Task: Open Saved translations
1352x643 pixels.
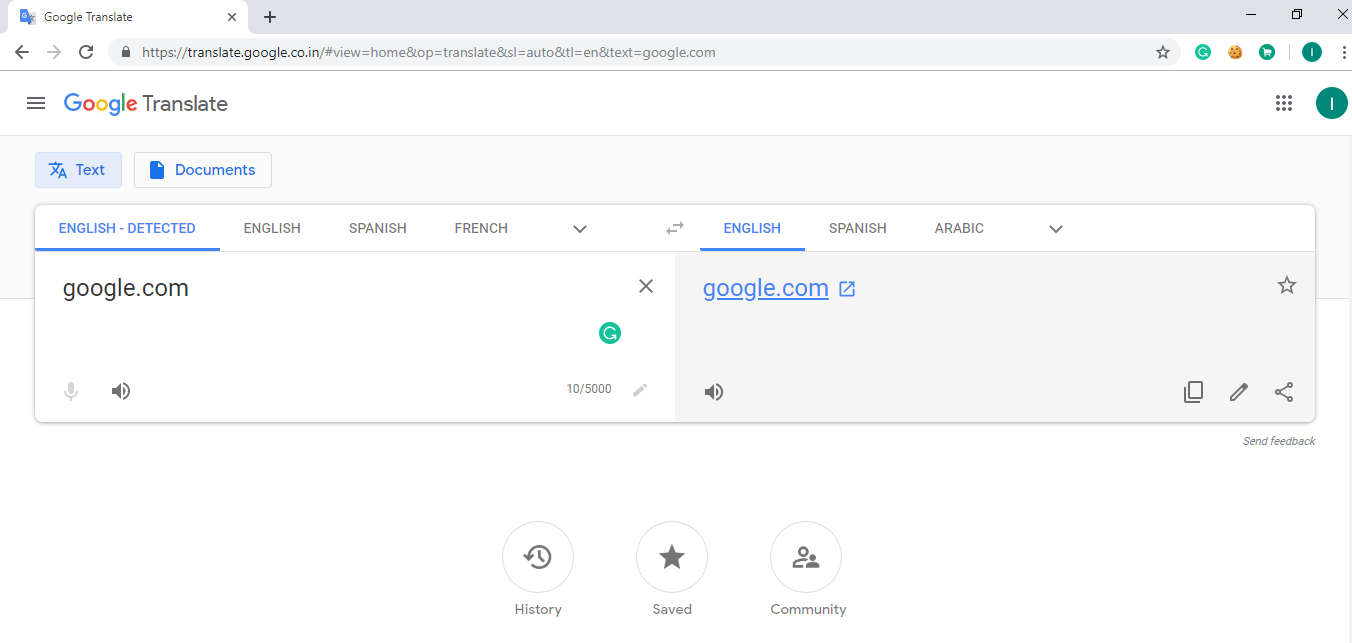Action: coord(672,557)
